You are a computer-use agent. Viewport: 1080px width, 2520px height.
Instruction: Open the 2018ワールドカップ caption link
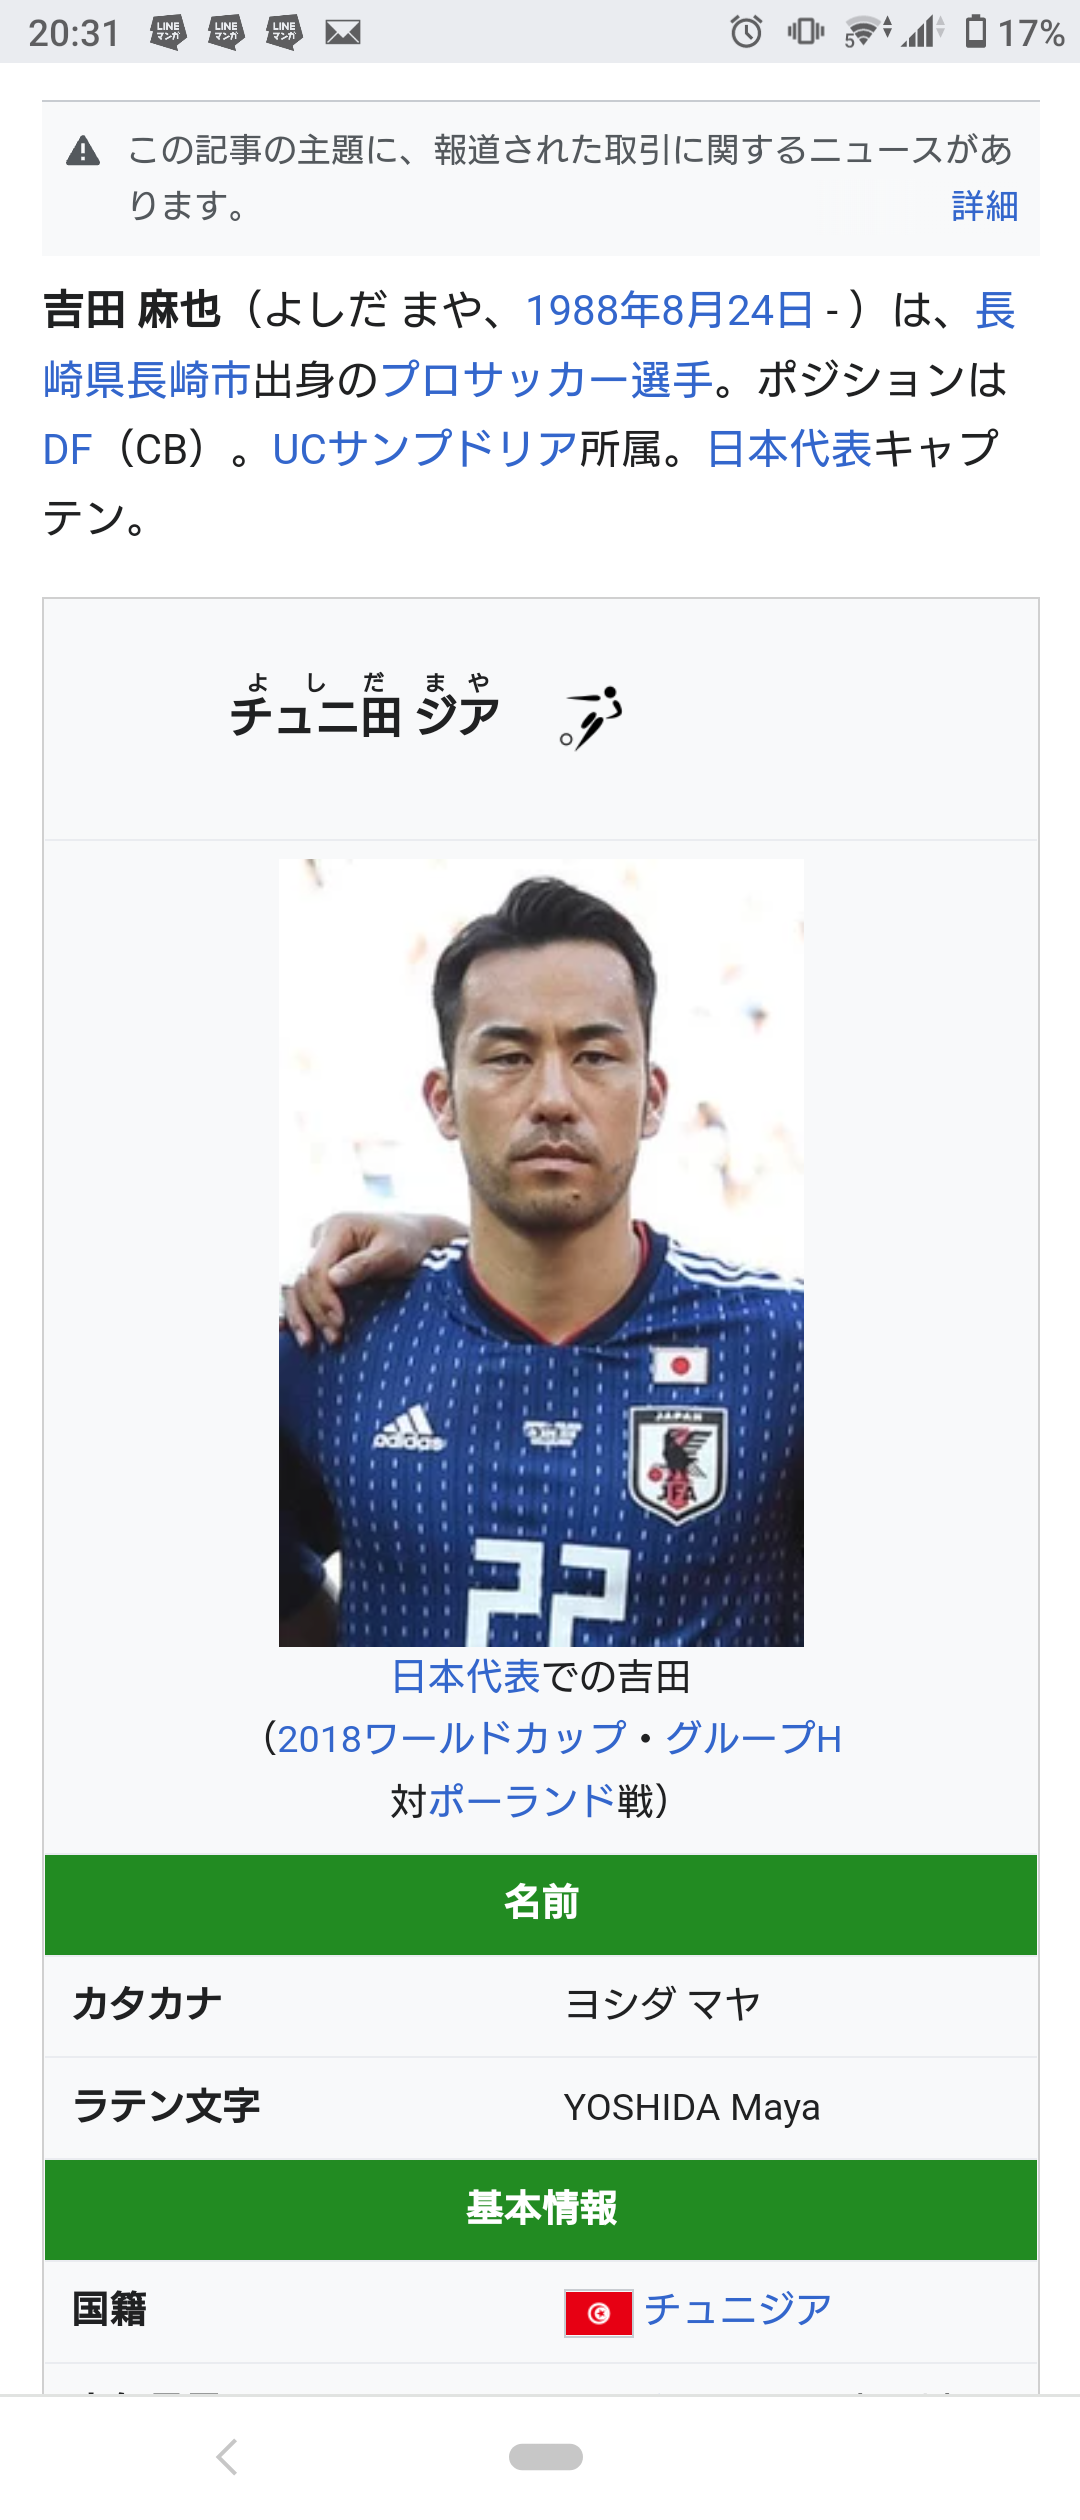(452, 1739)
